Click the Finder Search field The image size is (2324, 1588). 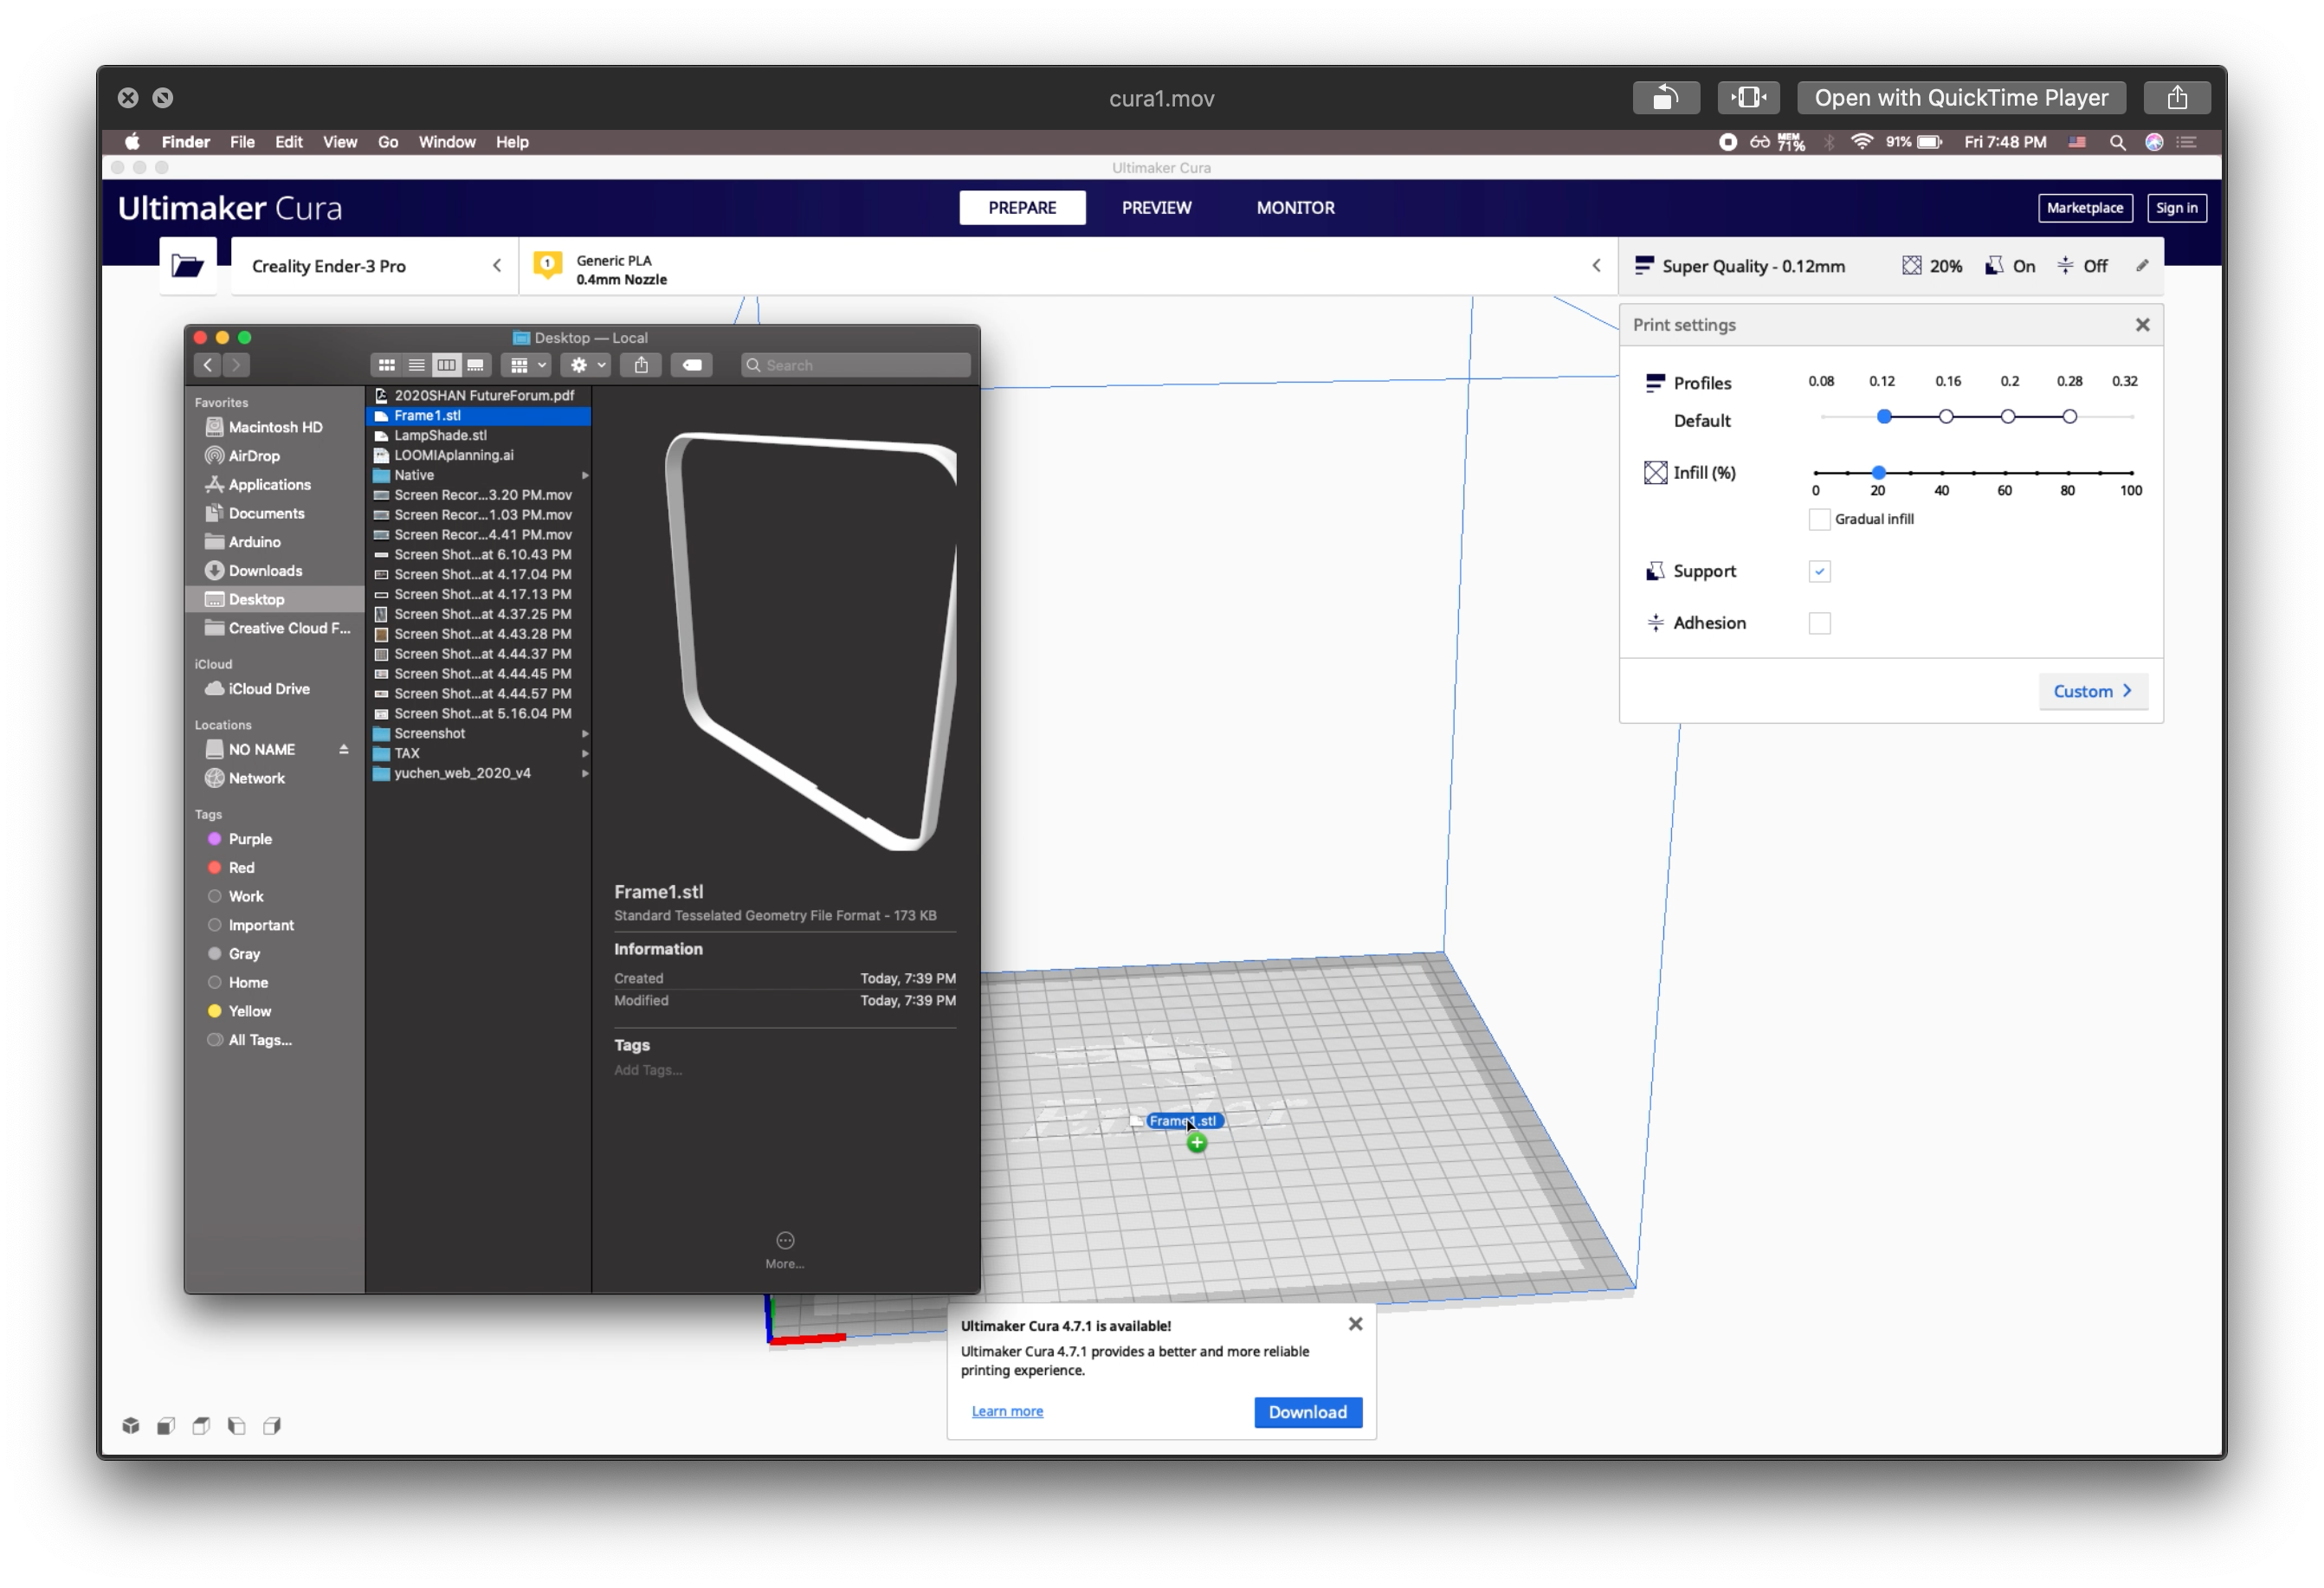coord(856,365)
